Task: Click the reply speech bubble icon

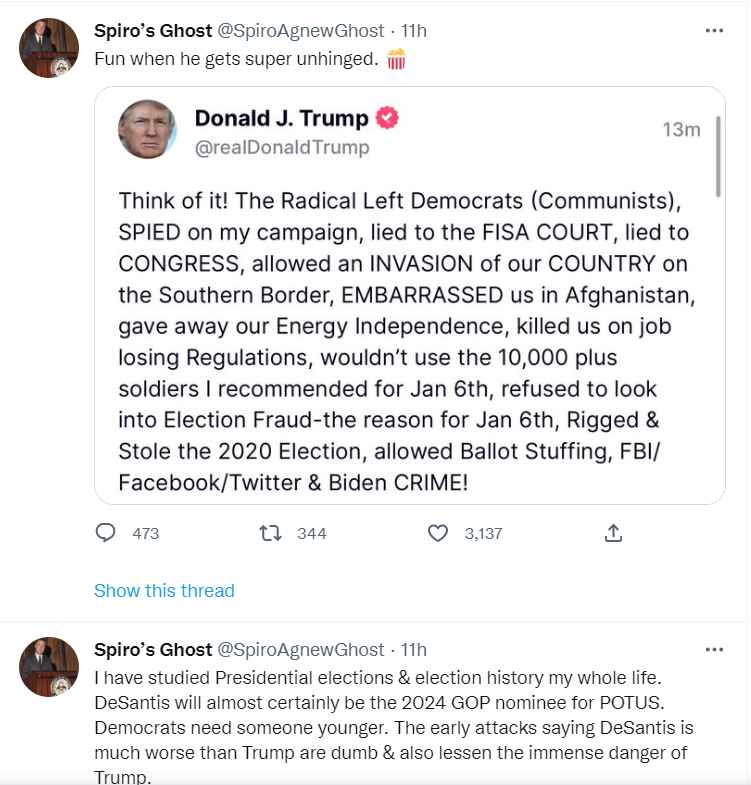Action: point(106,533)
